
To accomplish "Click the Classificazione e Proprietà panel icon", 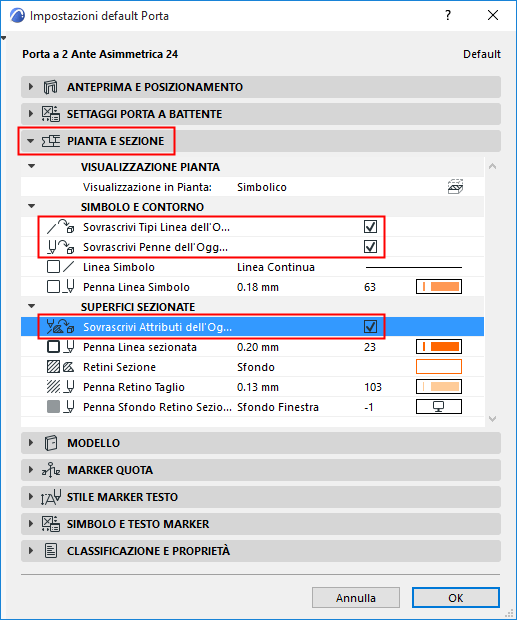I will [51, 551].
